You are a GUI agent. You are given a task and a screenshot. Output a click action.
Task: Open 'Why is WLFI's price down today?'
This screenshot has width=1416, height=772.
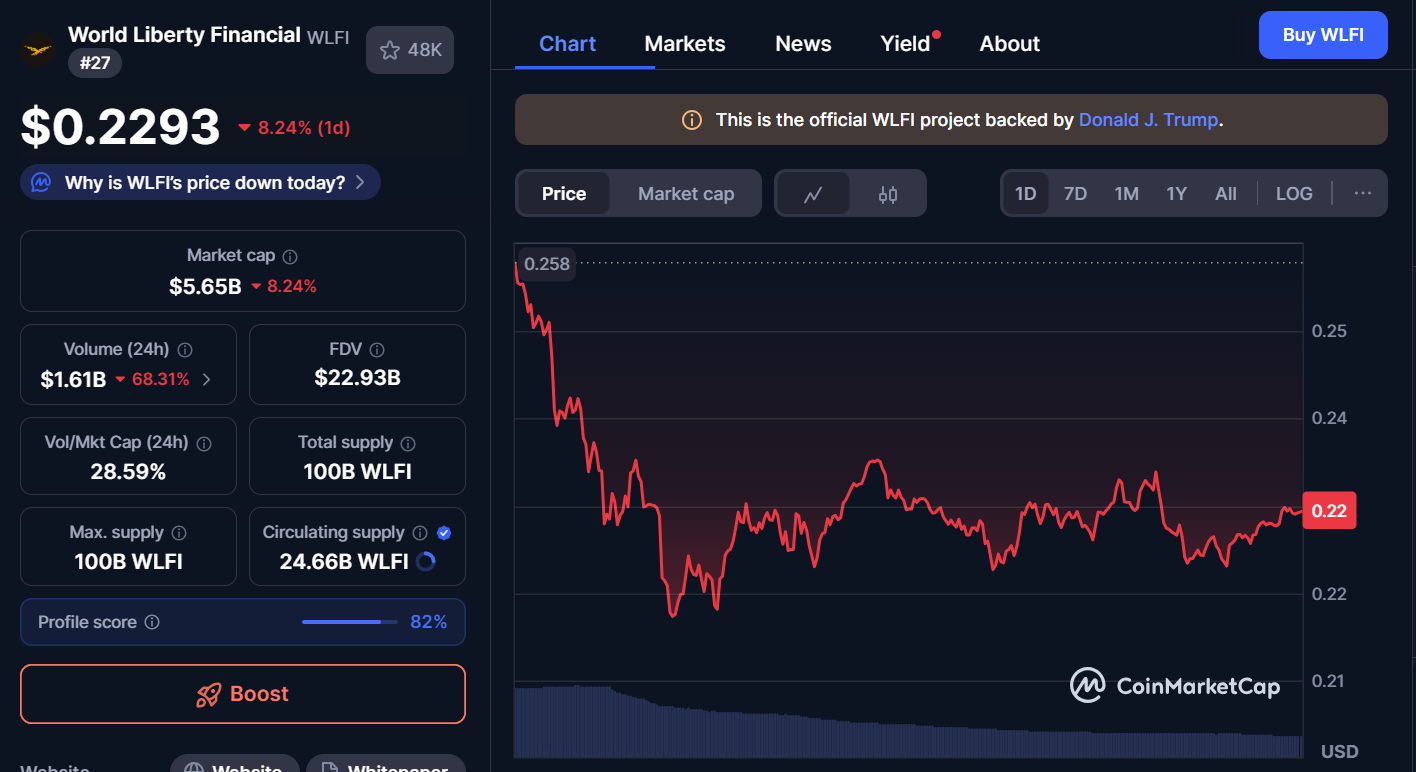(x=200, y=183)
